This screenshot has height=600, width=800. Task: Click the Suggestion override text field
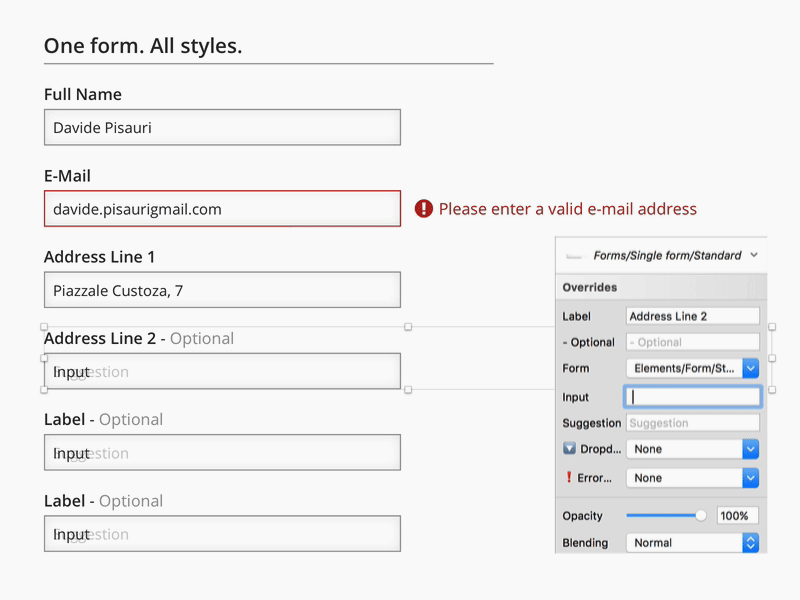(x=692, y=423)
